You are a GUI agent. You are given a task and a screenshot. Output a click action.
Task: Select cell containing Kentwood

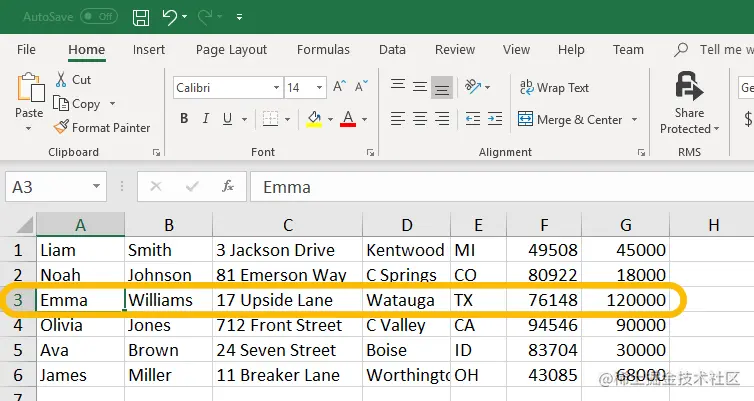point(406,250)
